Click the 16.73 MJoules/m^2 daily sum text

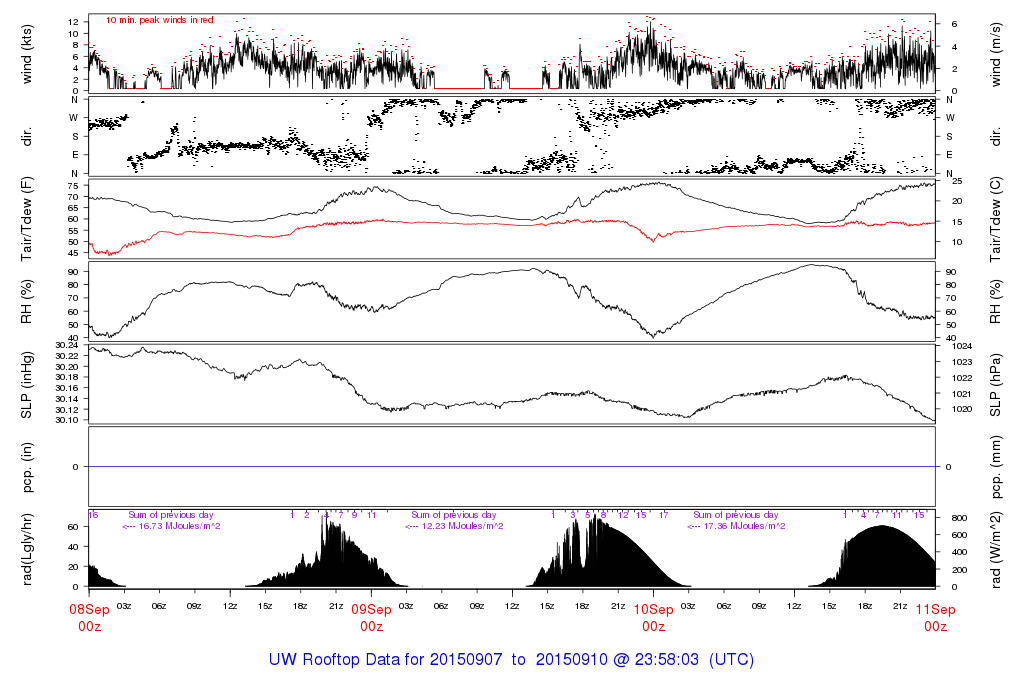(x=171, y=526)
